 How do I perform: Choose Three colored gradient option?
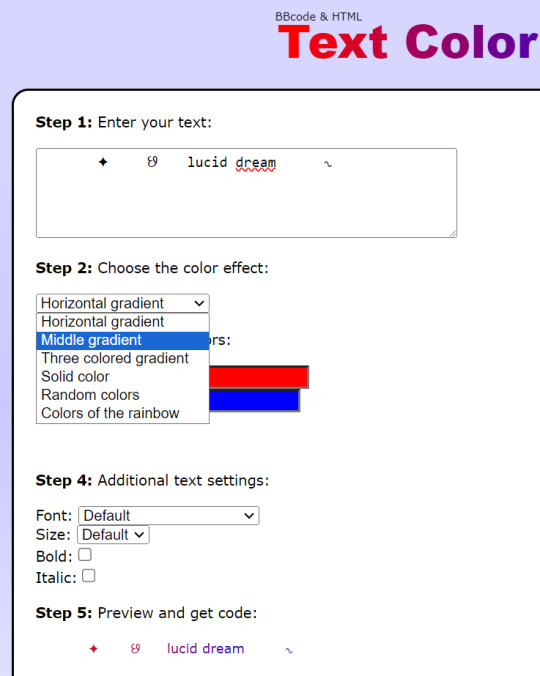pyautogui.click(x=123, y=358)
